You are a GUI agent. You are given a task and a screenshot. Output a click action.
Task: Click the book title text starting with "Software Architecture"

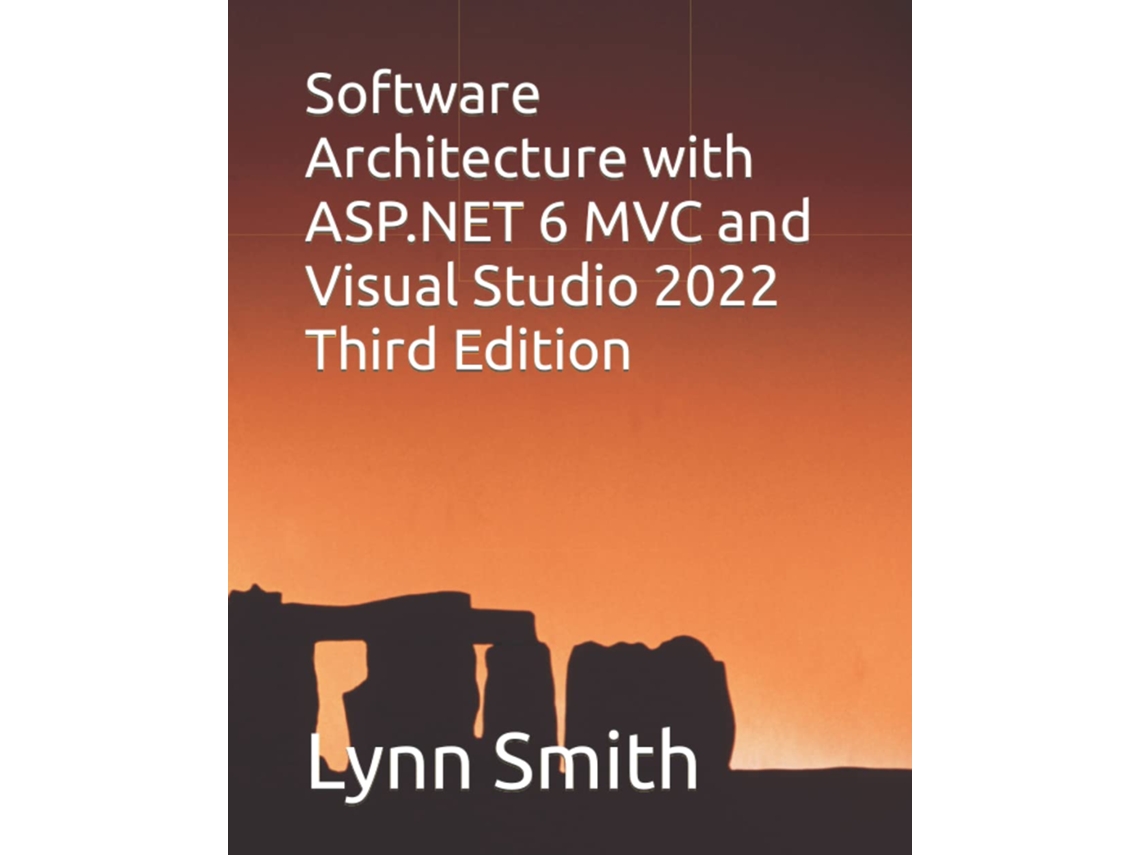pyautogui.click(x=558, y=222)
